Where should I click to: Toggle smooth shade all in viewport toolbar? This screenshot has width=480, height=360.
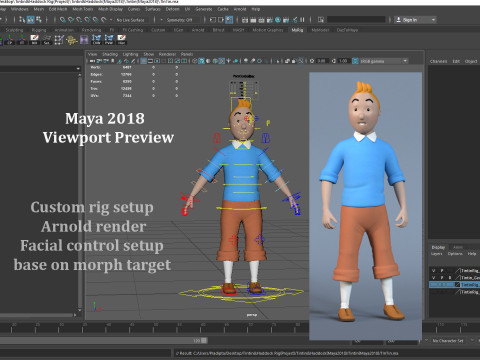201,61
